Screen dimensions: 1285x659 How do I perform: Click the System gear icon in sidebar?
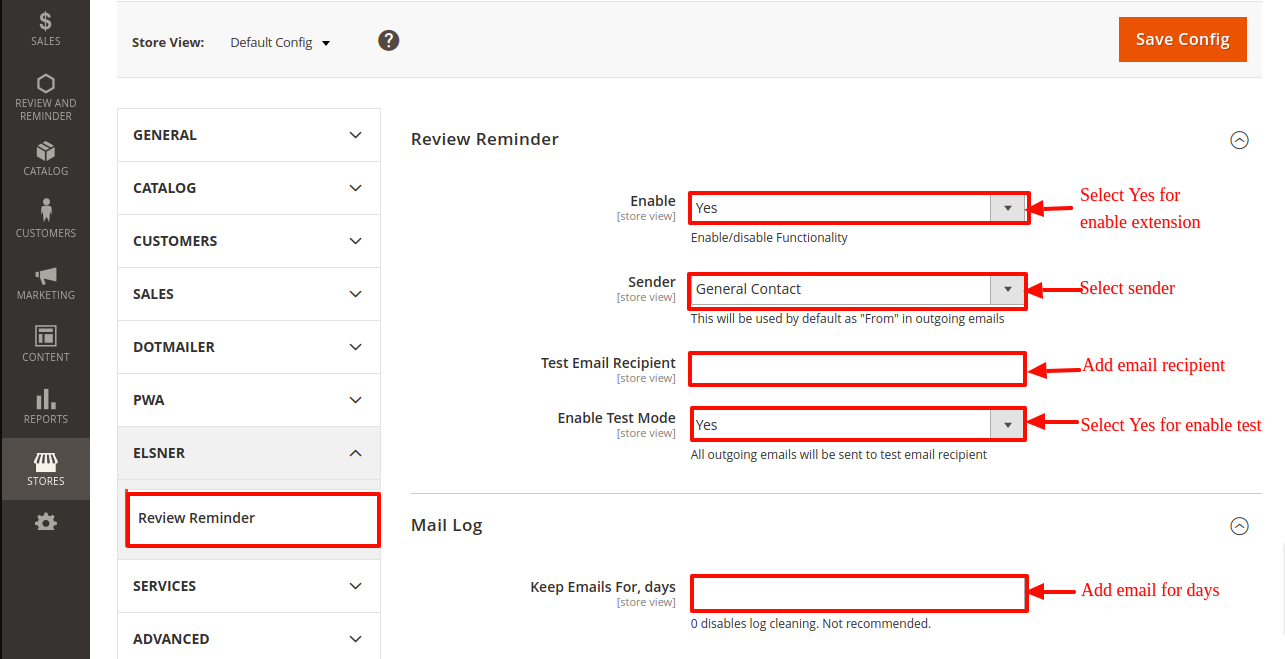point(45,521)
